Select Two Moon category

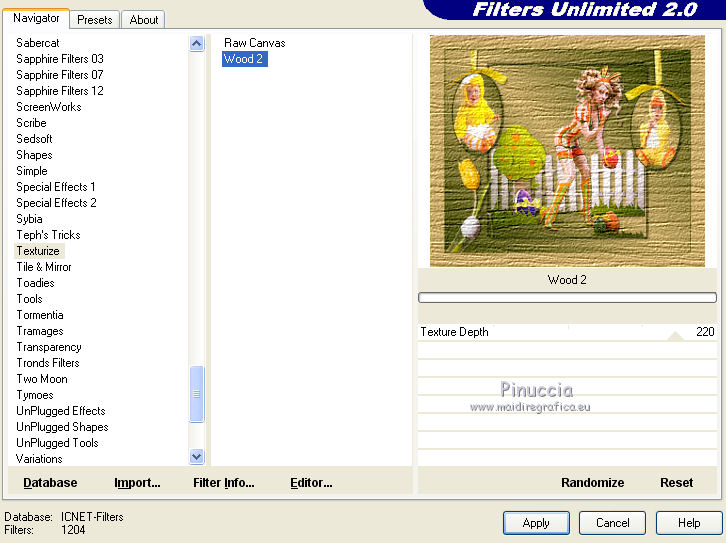coord(42,379)
